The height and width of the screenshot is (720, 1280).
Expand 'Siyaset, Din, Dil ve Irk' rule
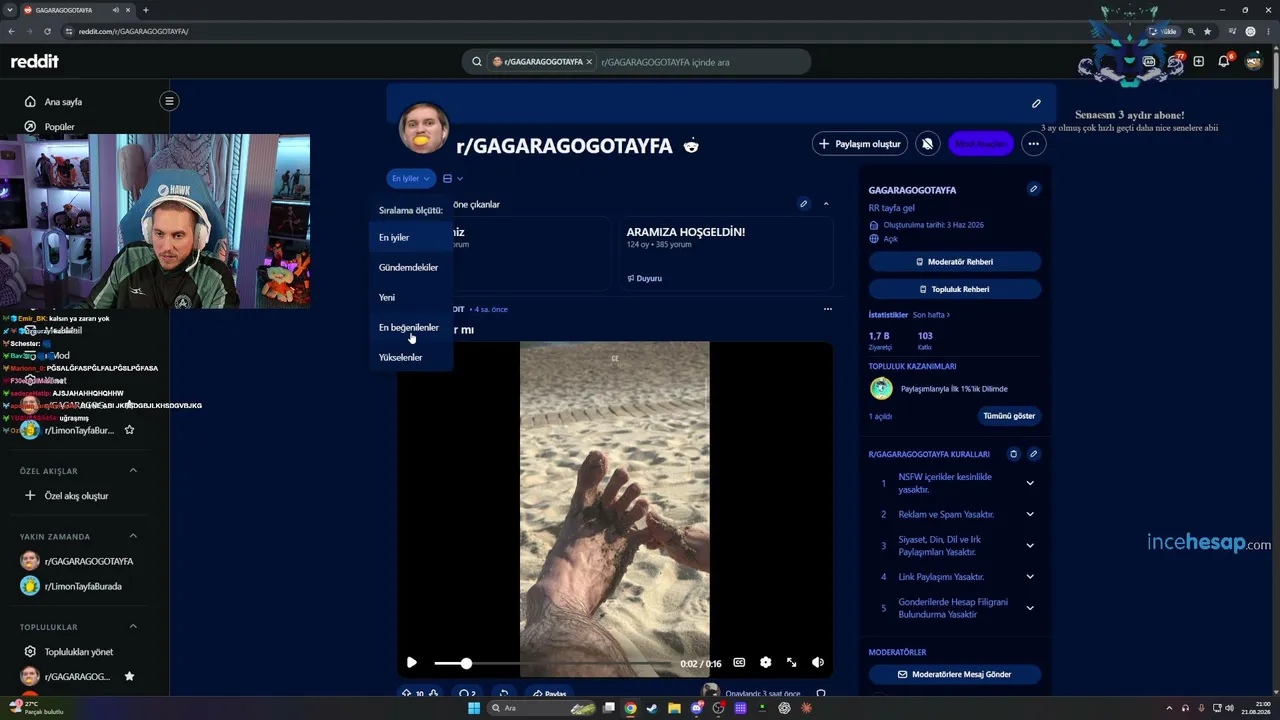[x=1030, y=545]
